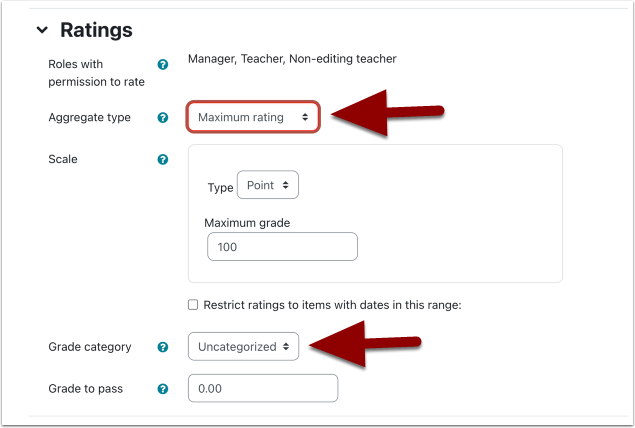The image size is (635, 428).
Task: Click the Ratings section heading text
Action: pos(96,31)
